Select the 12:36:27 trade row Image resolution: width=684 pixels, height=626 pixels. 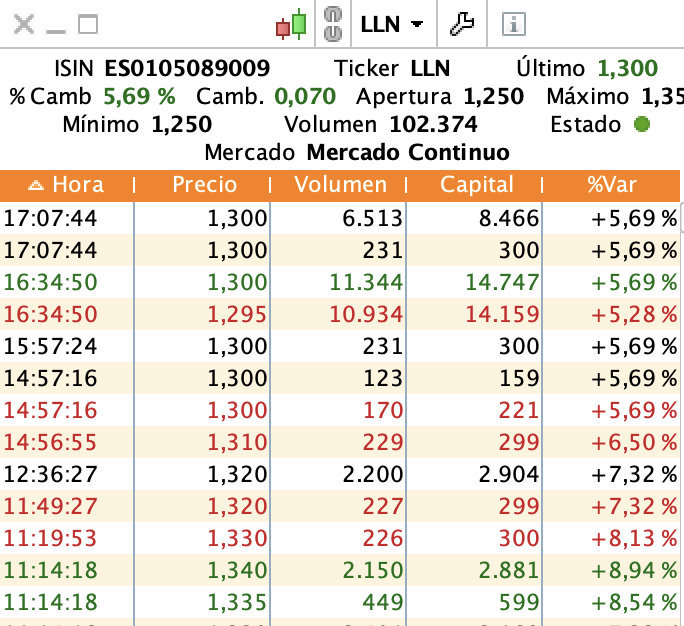340,474
